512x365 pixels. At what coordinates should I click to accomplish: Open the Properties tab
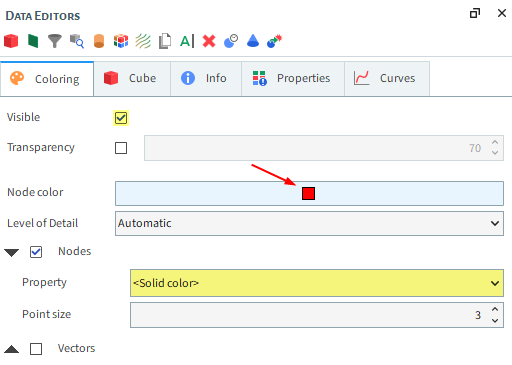293,78
